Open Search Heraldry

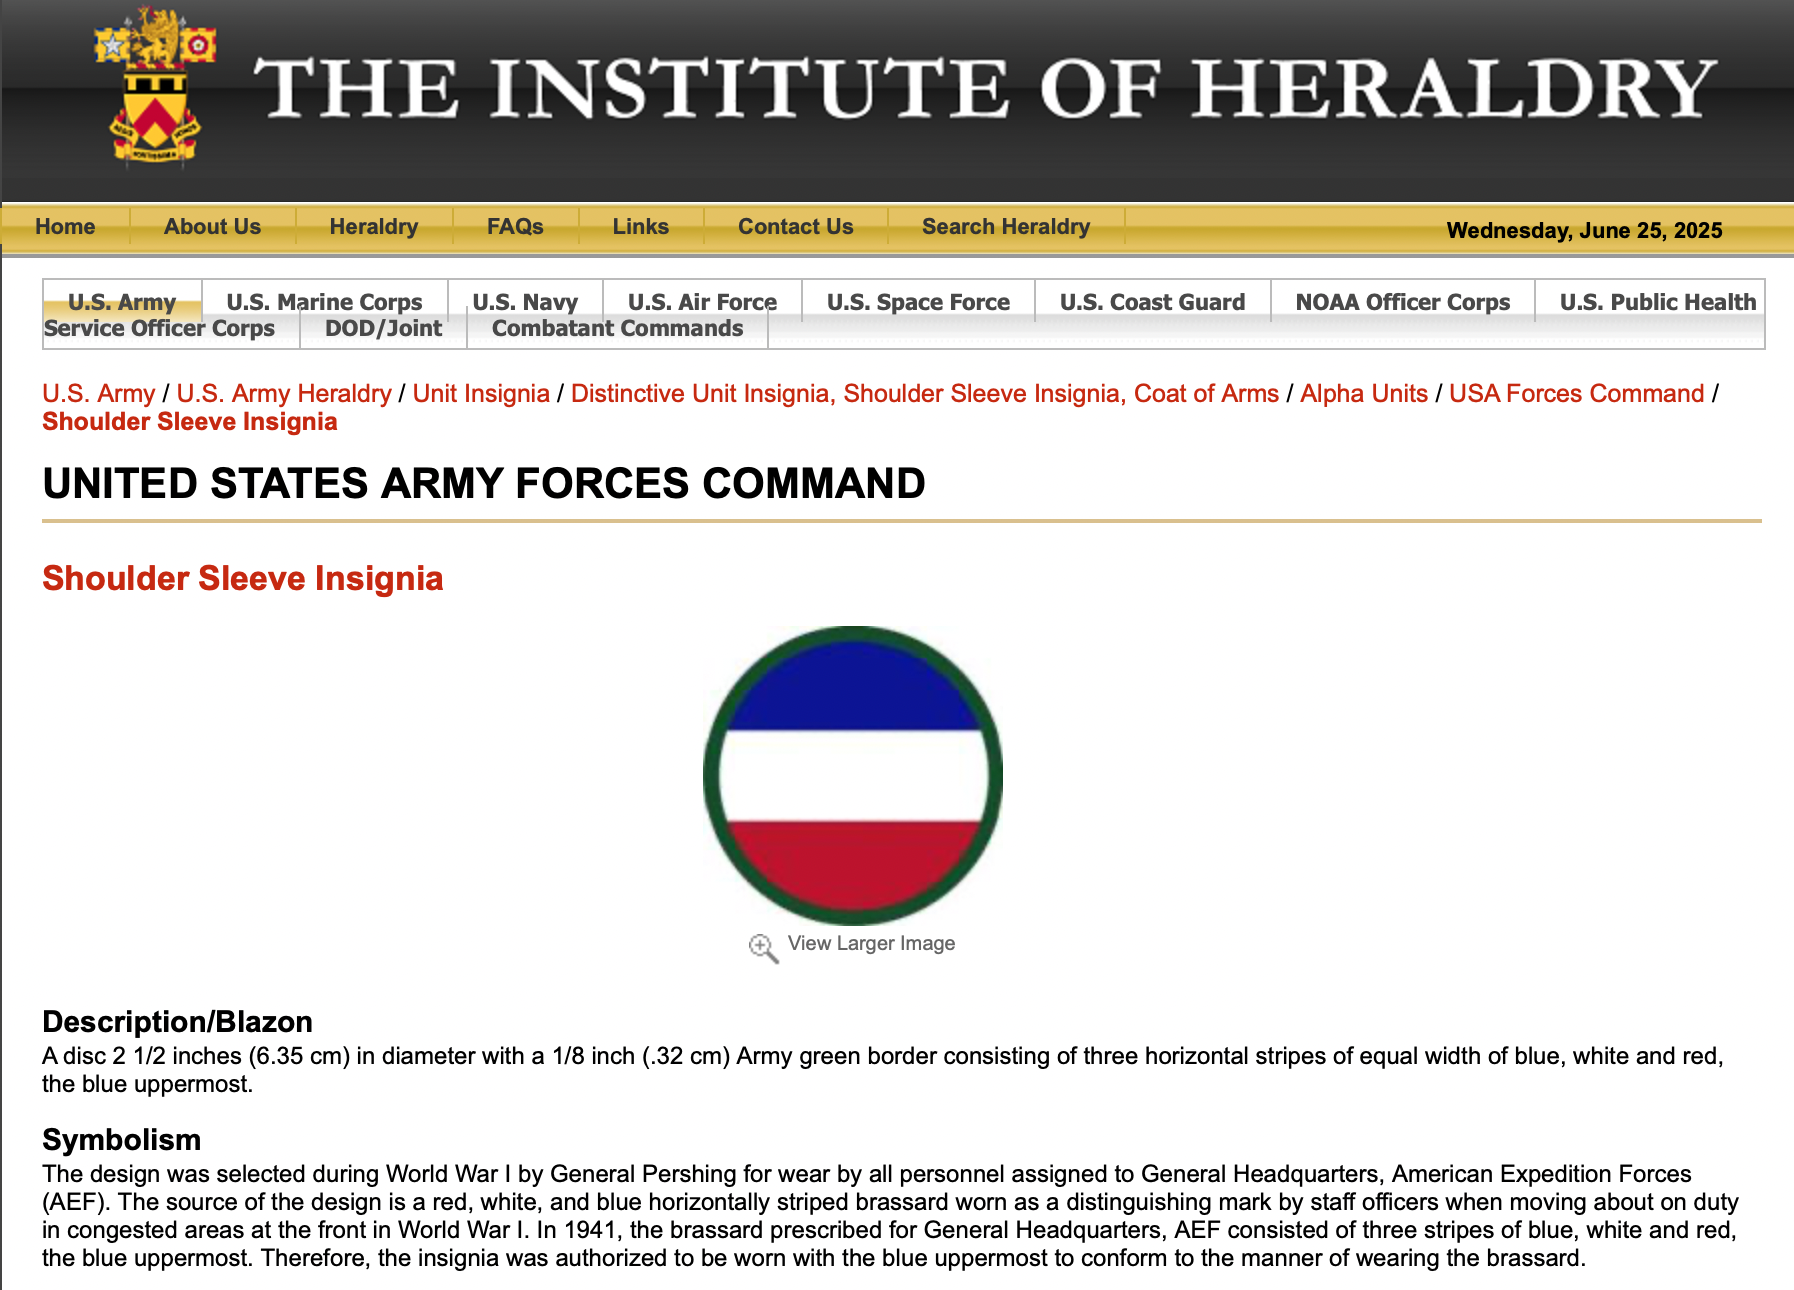tap(1006, 227)
